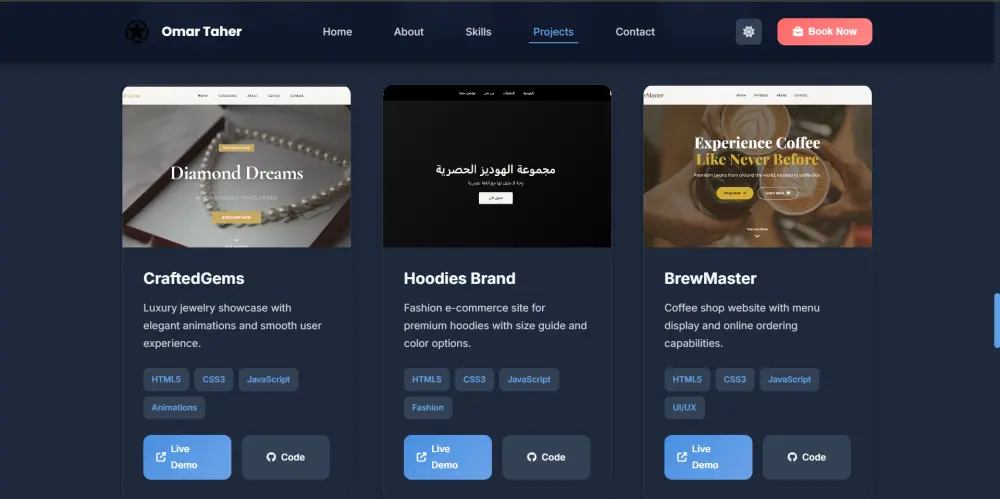Image resolution: width=1000 pixels, height=499 pixels.
Task: Open the Hoodies Brand Live Demo
Action: 448,457
